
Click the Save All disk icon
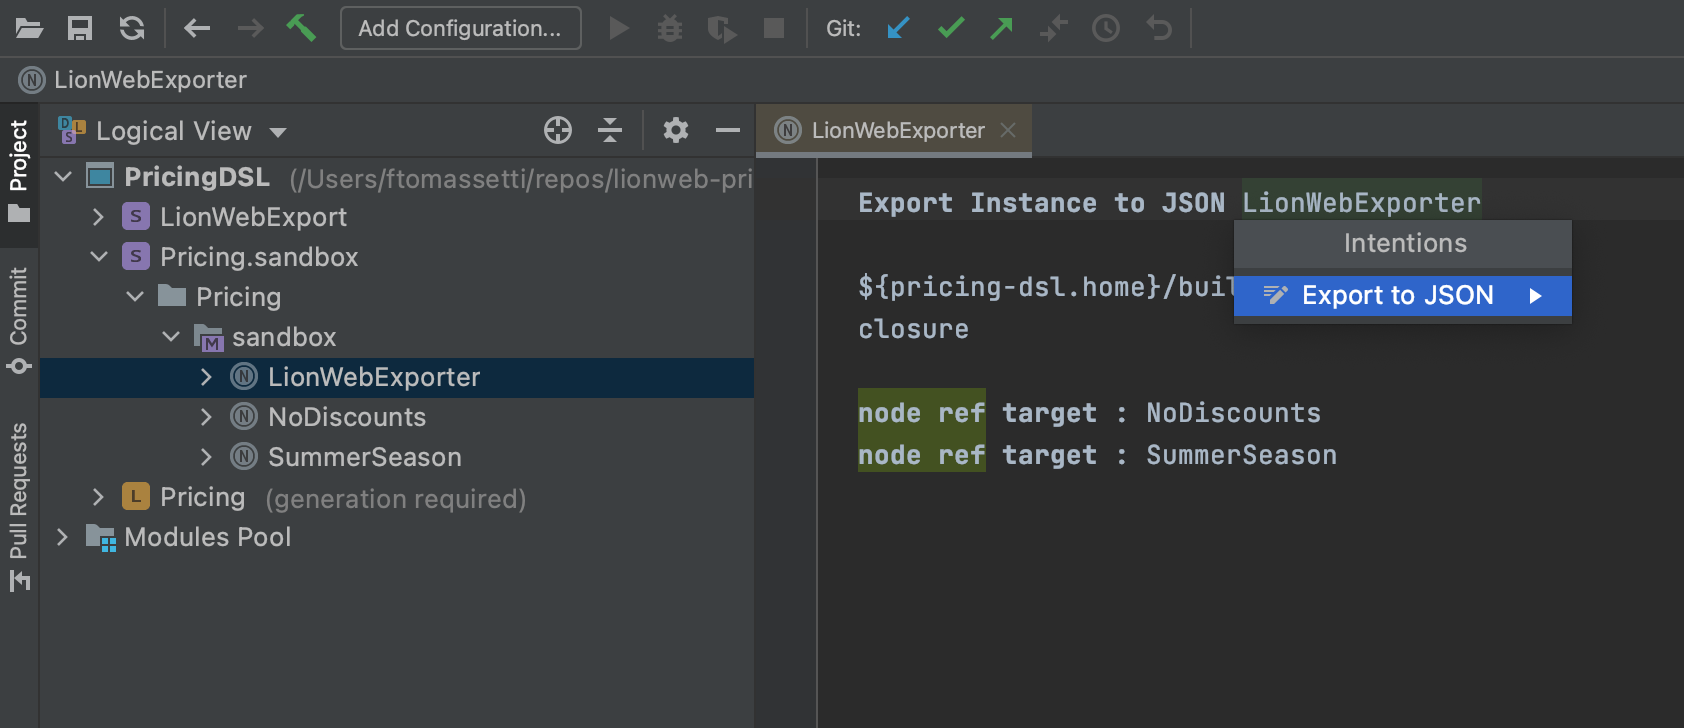80,28
